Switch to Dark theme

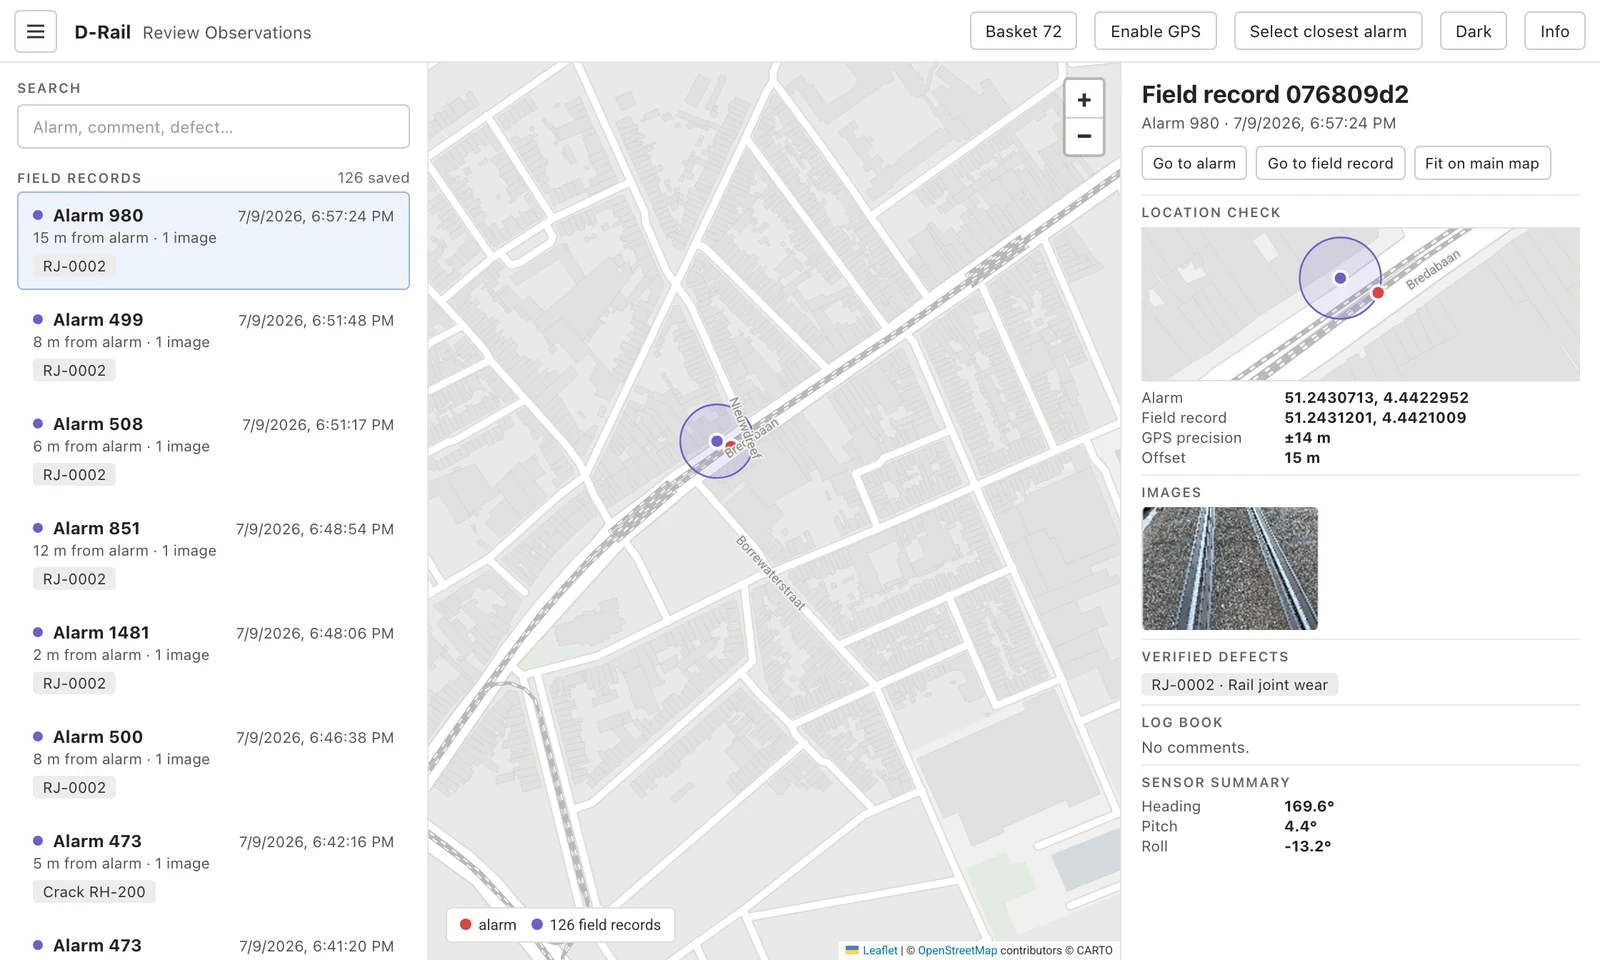point(1473,31)
